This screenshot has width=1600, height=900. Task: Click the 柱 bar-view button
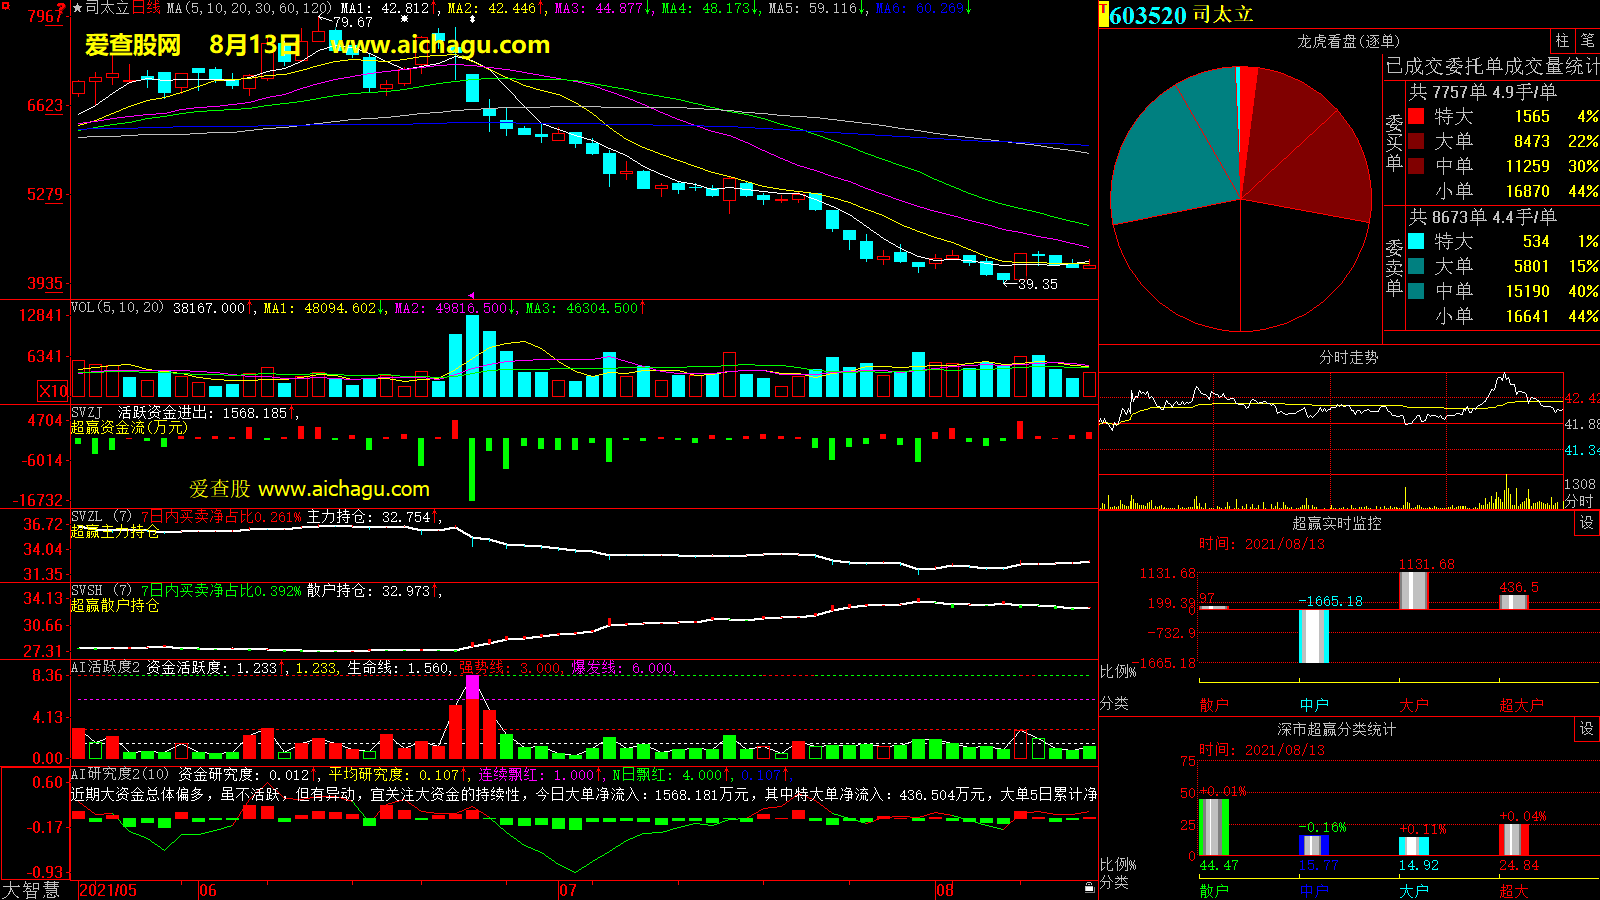coord(1562,41)
